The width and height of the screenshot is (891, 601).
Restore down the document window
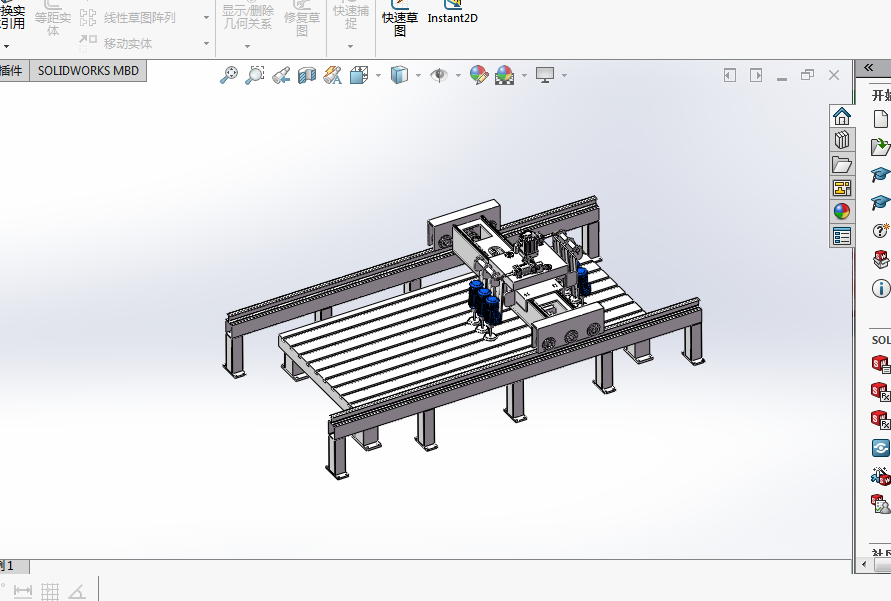click(x=807, y=75)
